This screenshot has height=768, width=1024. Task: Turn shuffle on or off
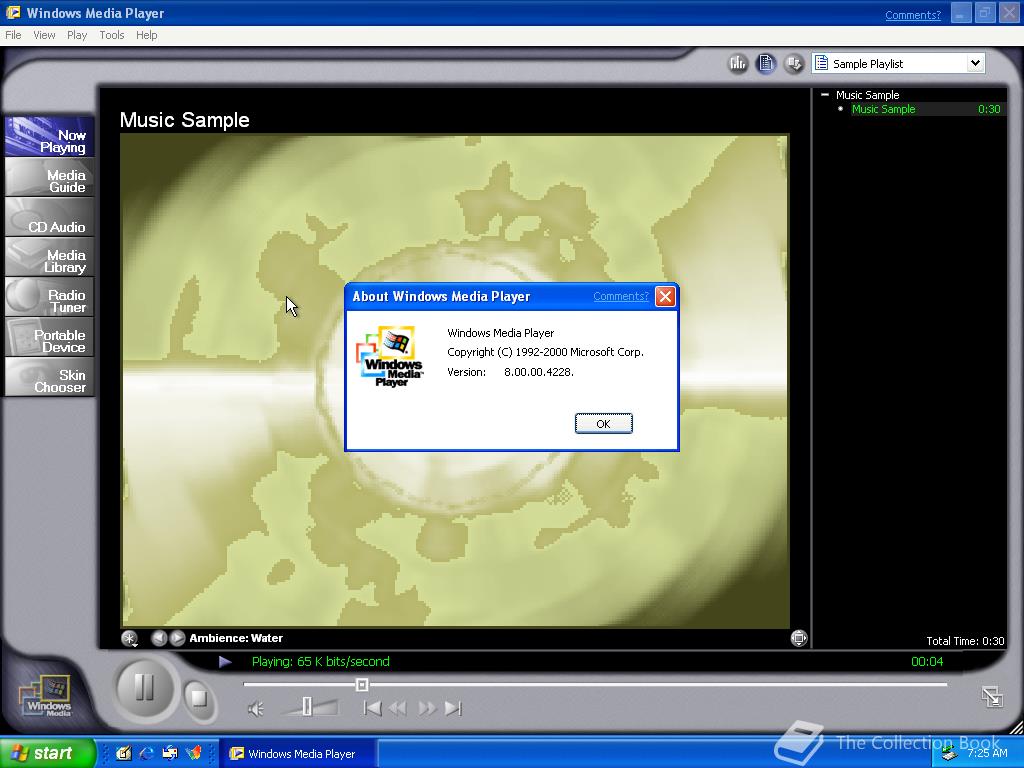794,63
